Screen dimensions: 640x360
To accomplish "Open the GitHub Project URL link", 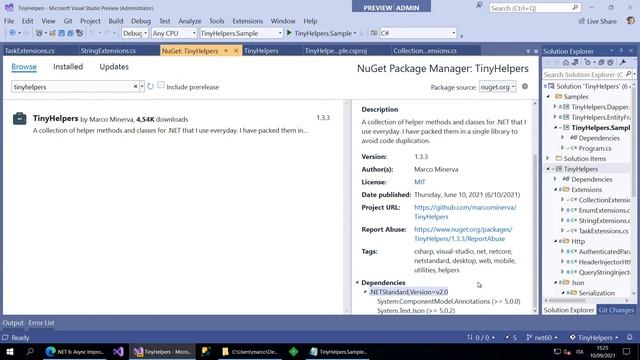I will [x=465, y=212].
